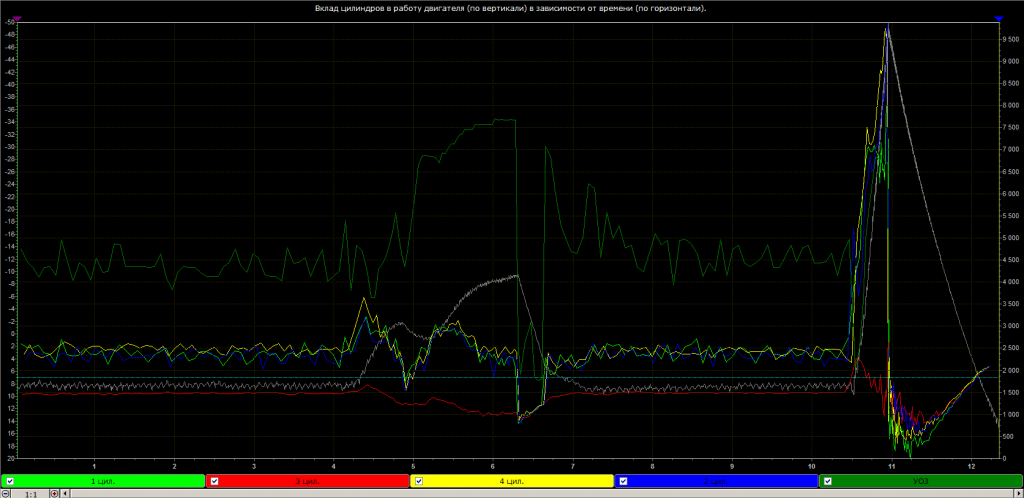Select the red 3 цил. legend label
The image size is (1024, 498).
(308, 481)
